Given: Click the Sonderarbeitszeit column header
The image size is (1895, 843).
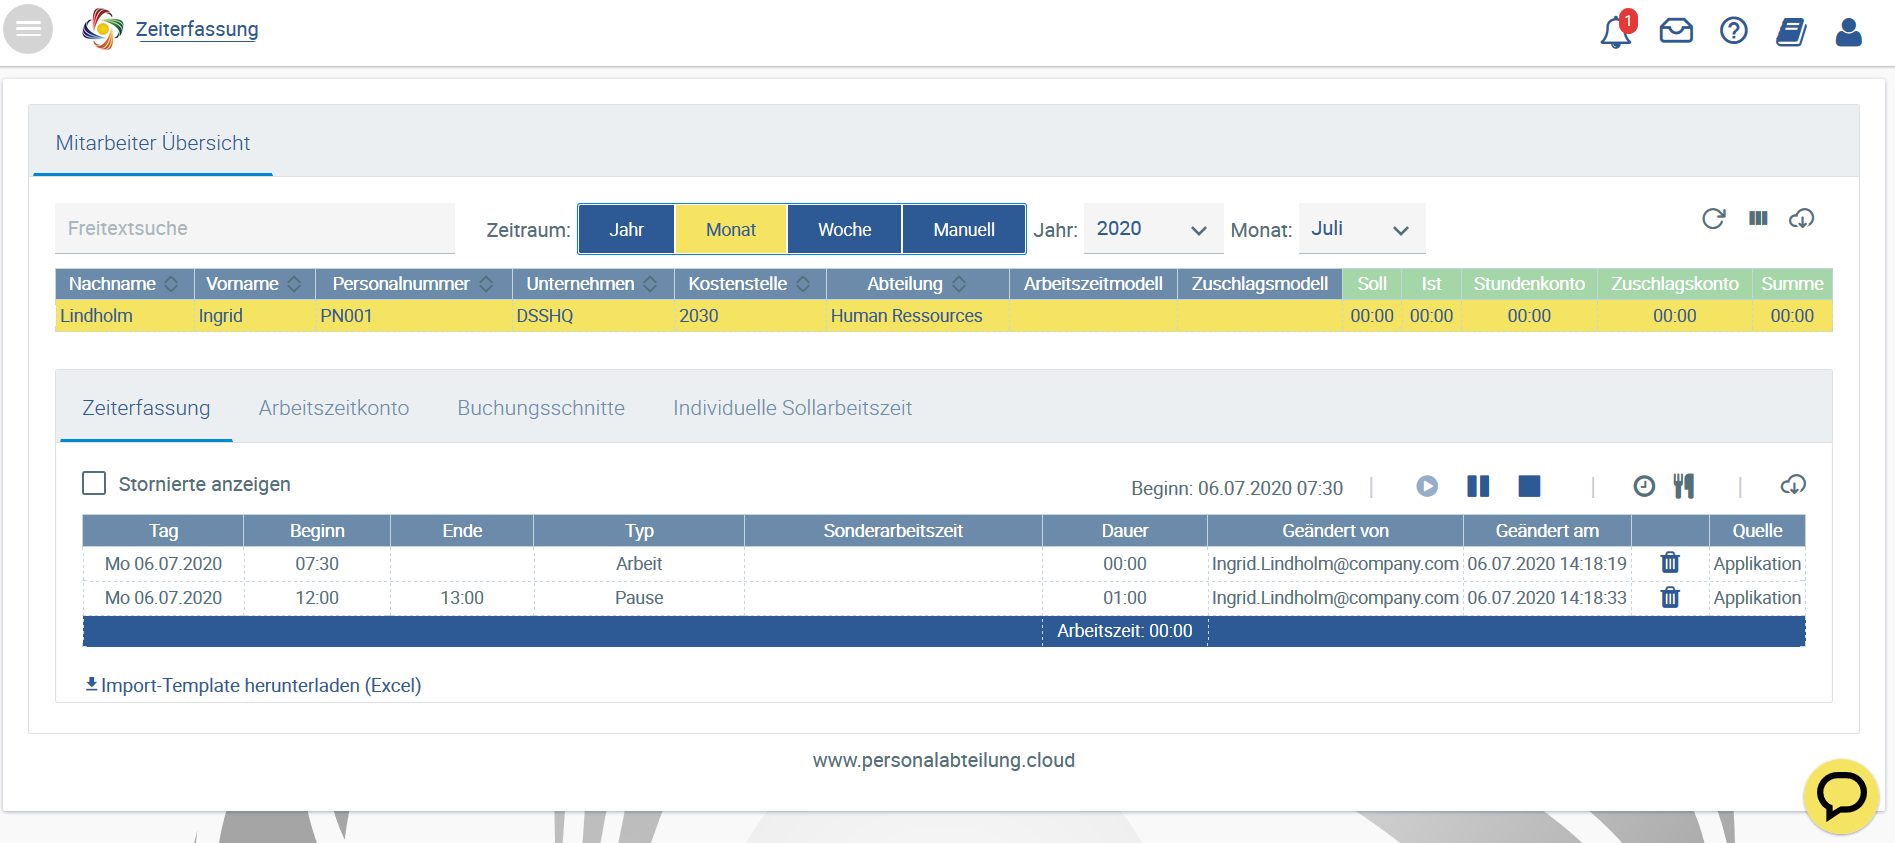Looking at the screenshot, I should click(893, 531).
